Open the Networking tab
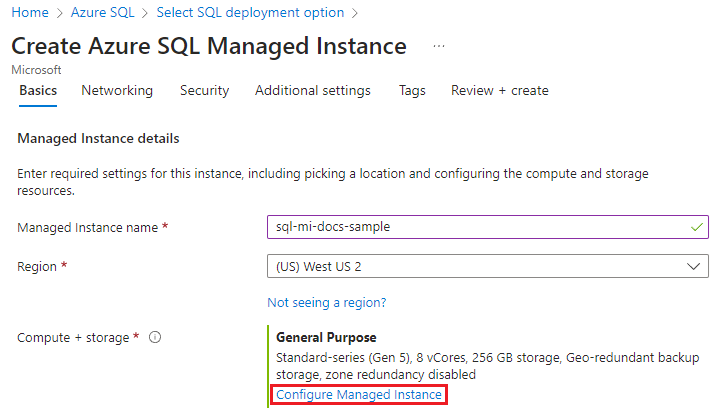Viewport: 727px width, 413px height. click(117, 90)
